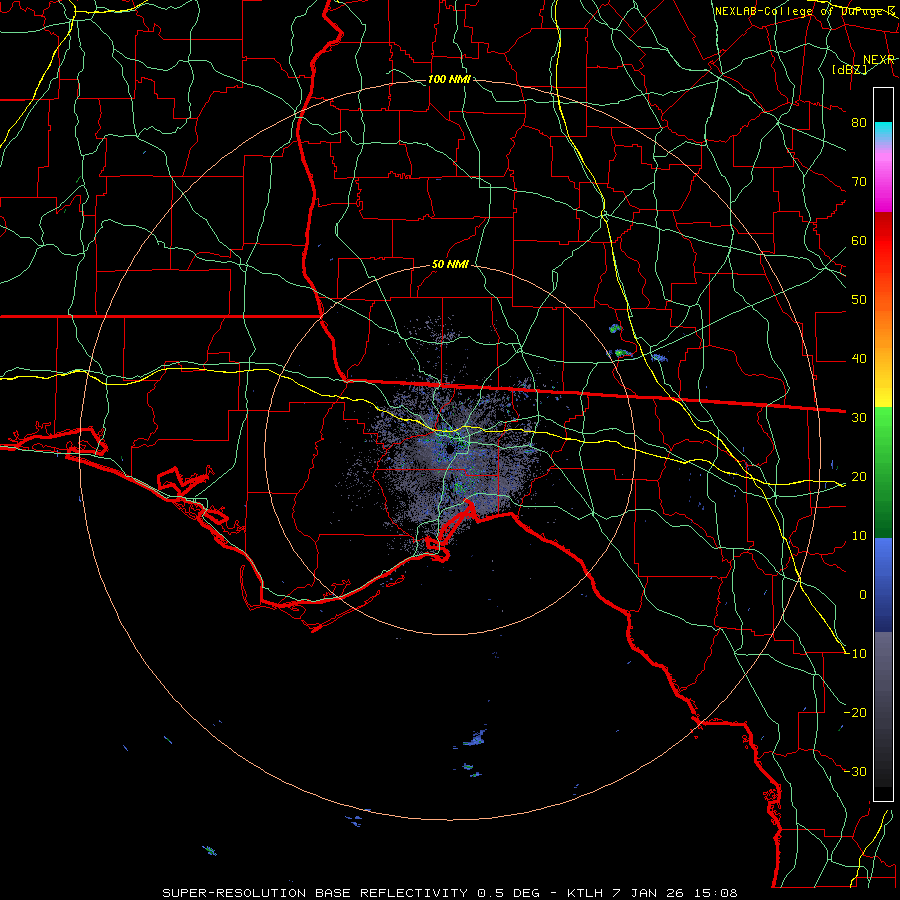The height and width of the screenshot is (900, 900).
Task: Click the 30 value on dBZ scale
Action: [859, 418]
